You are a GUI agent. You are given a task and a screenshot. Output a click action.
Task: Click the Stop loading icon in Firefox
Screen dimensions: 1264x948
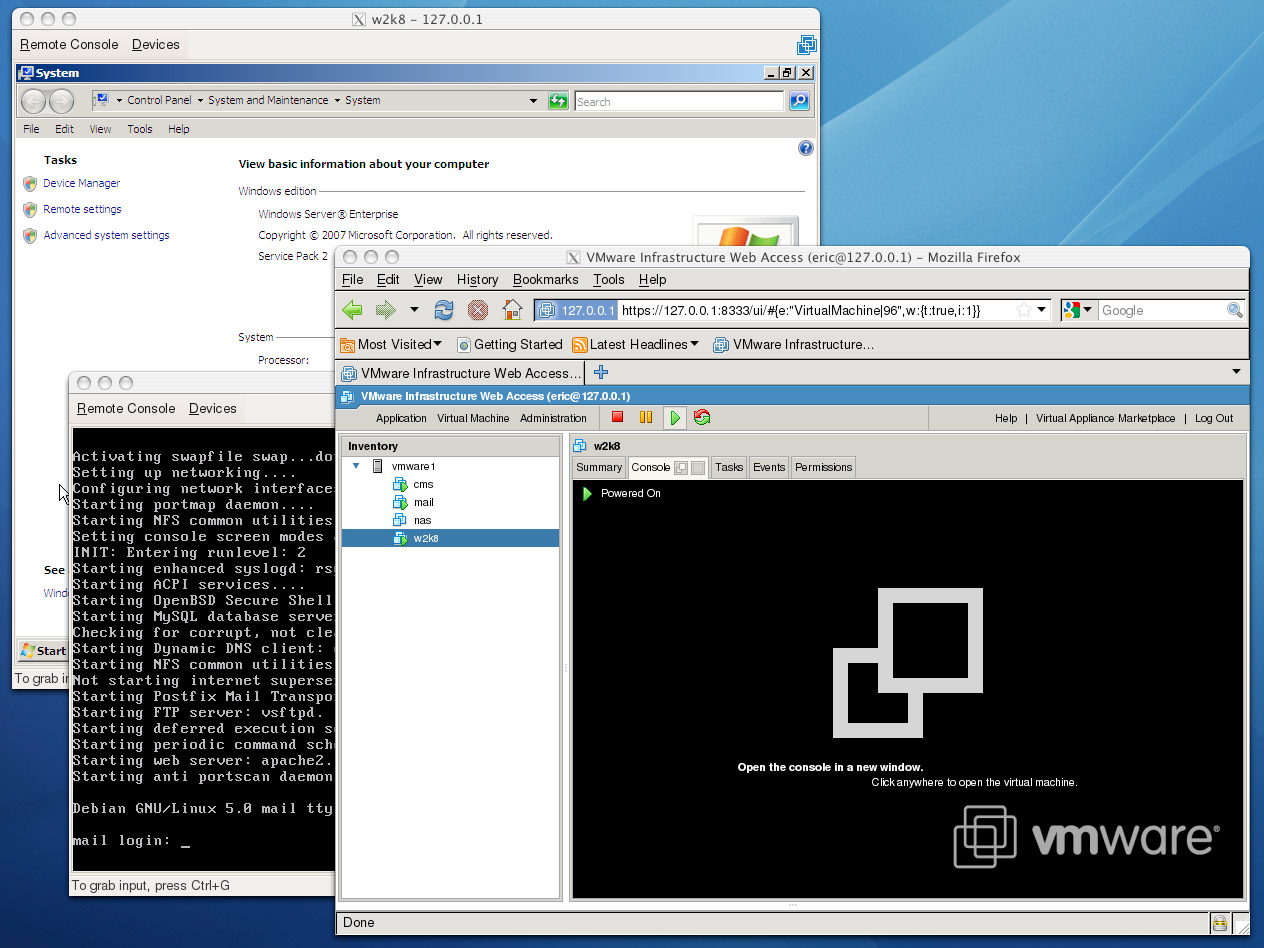[478, 310]
